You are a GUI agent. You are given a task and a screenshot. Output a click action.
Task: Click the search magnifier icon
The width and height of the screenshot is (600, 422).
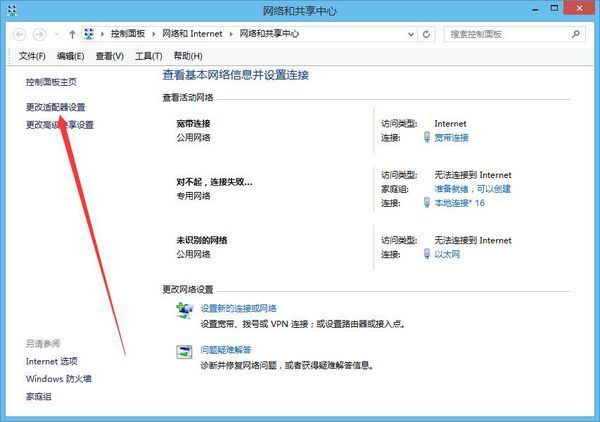coord(576,34)
